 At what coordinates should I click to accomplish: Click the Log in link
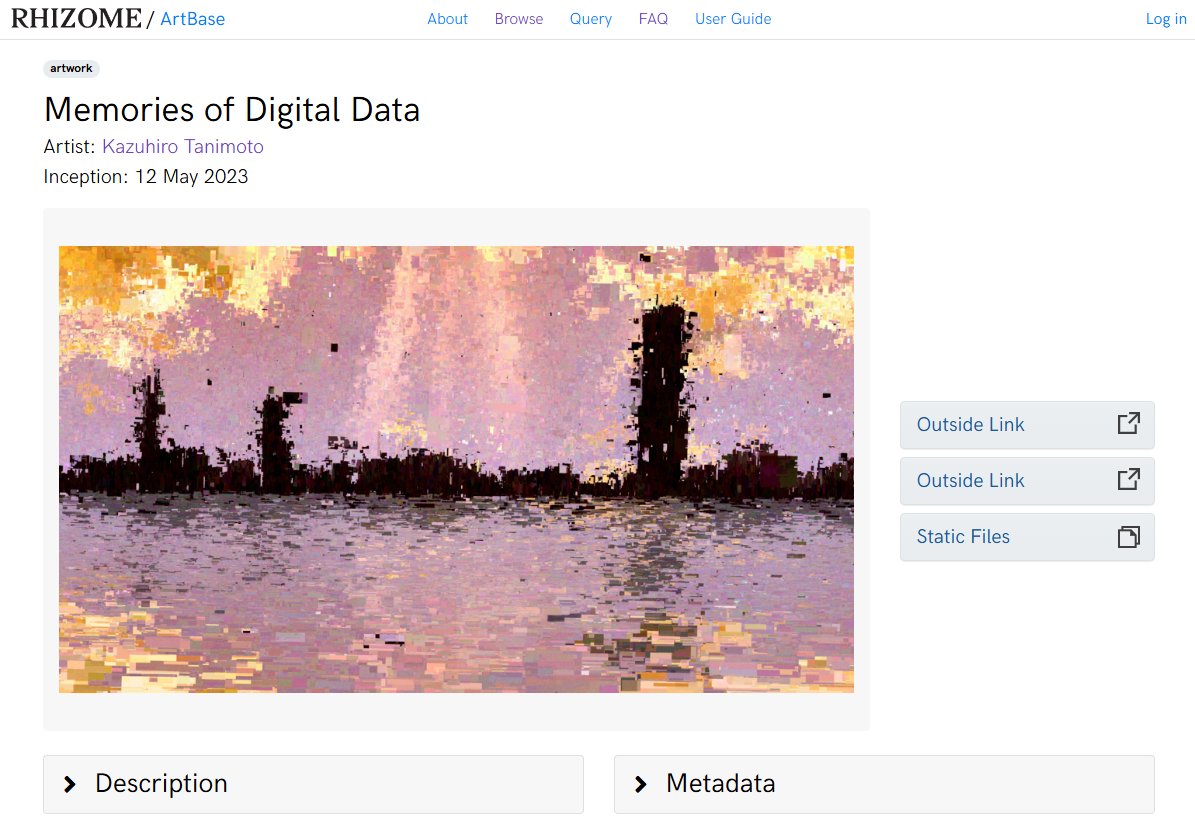(x=1166, y=19)
